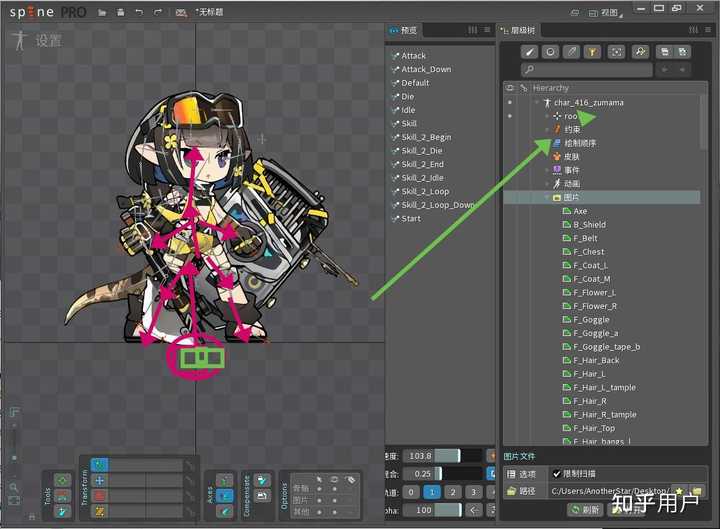Screen dimensions: 720x529
Task: Select the Rotate transform tool
Action: 100,465
